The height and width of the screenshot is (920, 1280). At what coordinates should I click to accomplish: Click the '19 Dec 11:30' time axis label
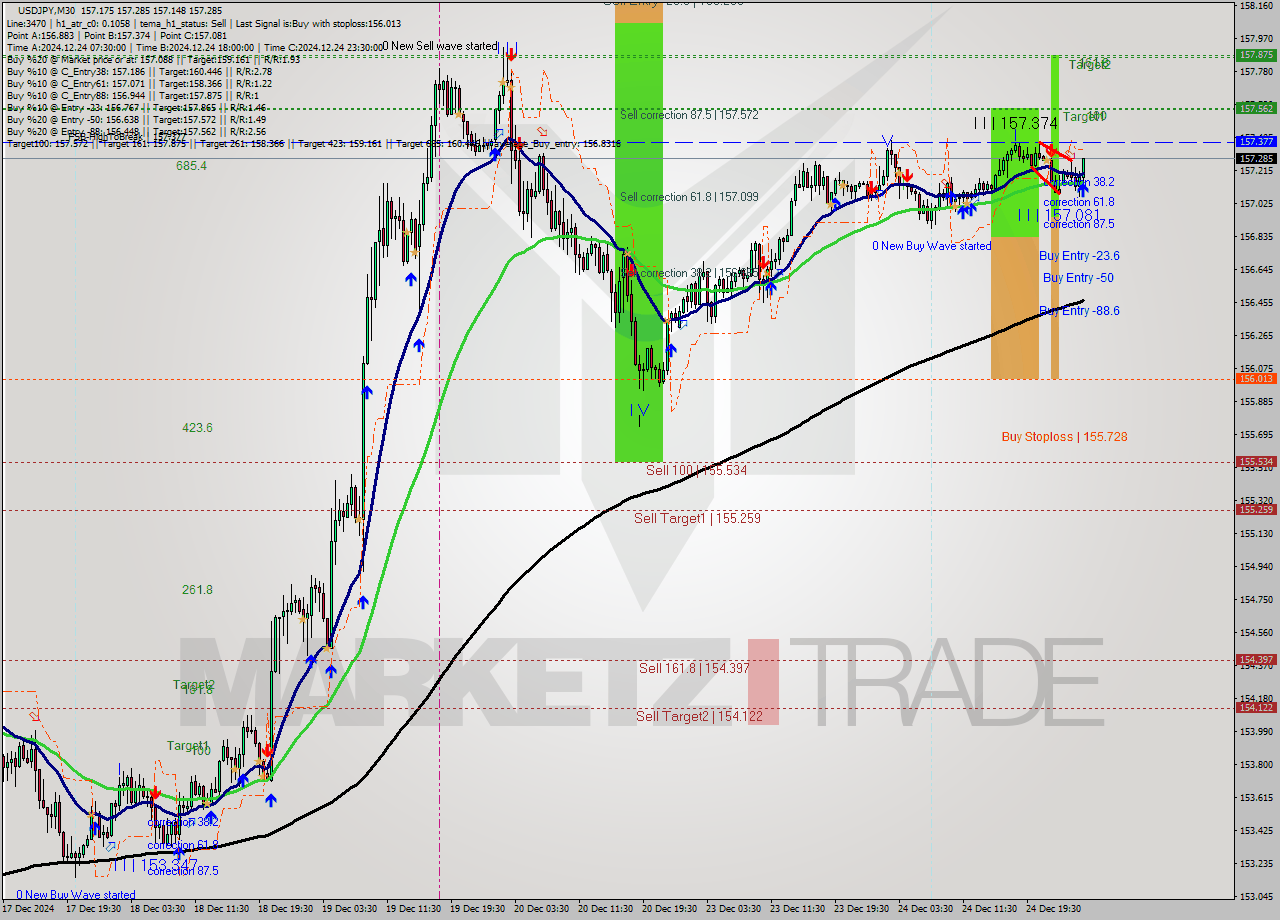click(412, 909)
